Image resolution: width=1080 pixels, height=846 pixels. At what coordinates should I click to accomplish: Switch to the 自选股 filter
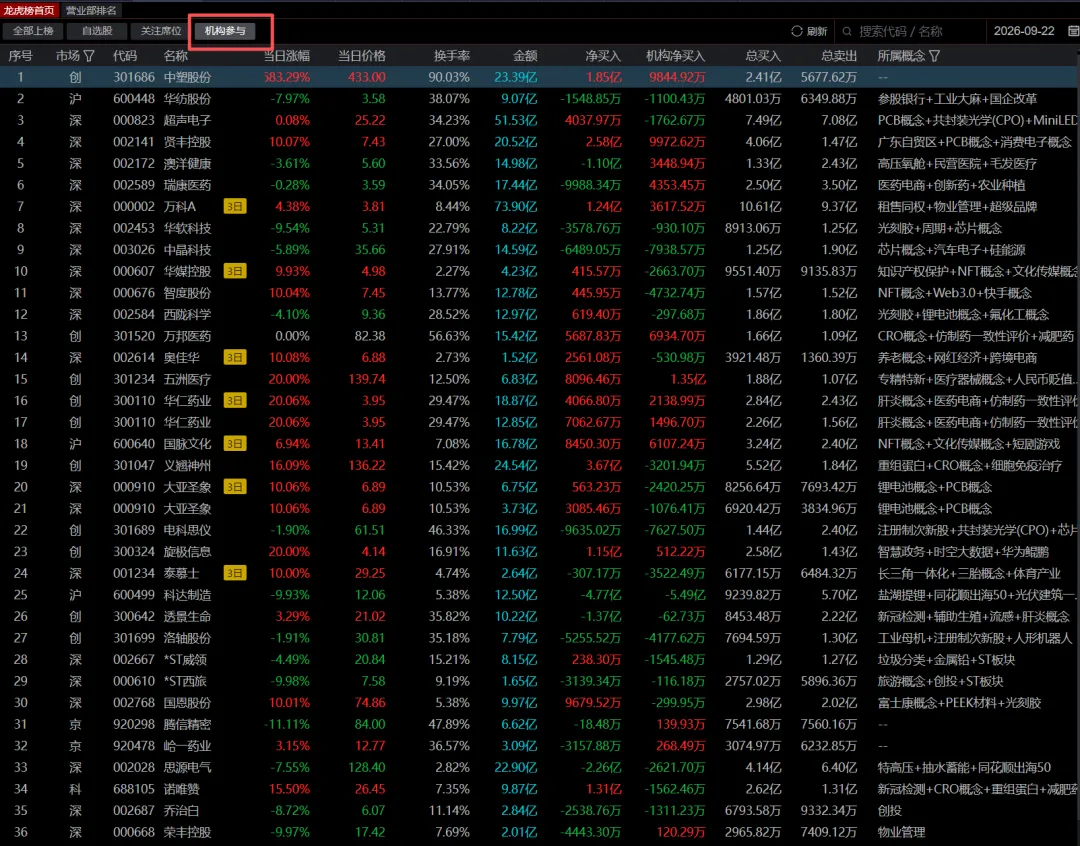[96, 31]
